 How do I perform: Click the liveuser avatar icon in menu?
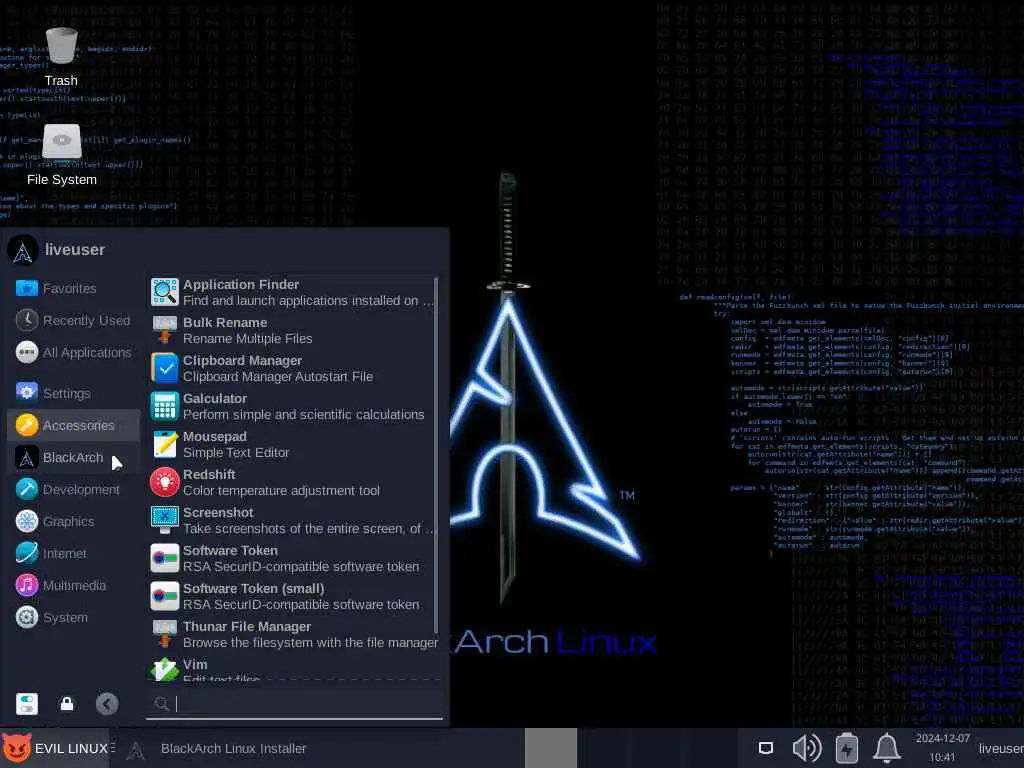click(23, 250)
